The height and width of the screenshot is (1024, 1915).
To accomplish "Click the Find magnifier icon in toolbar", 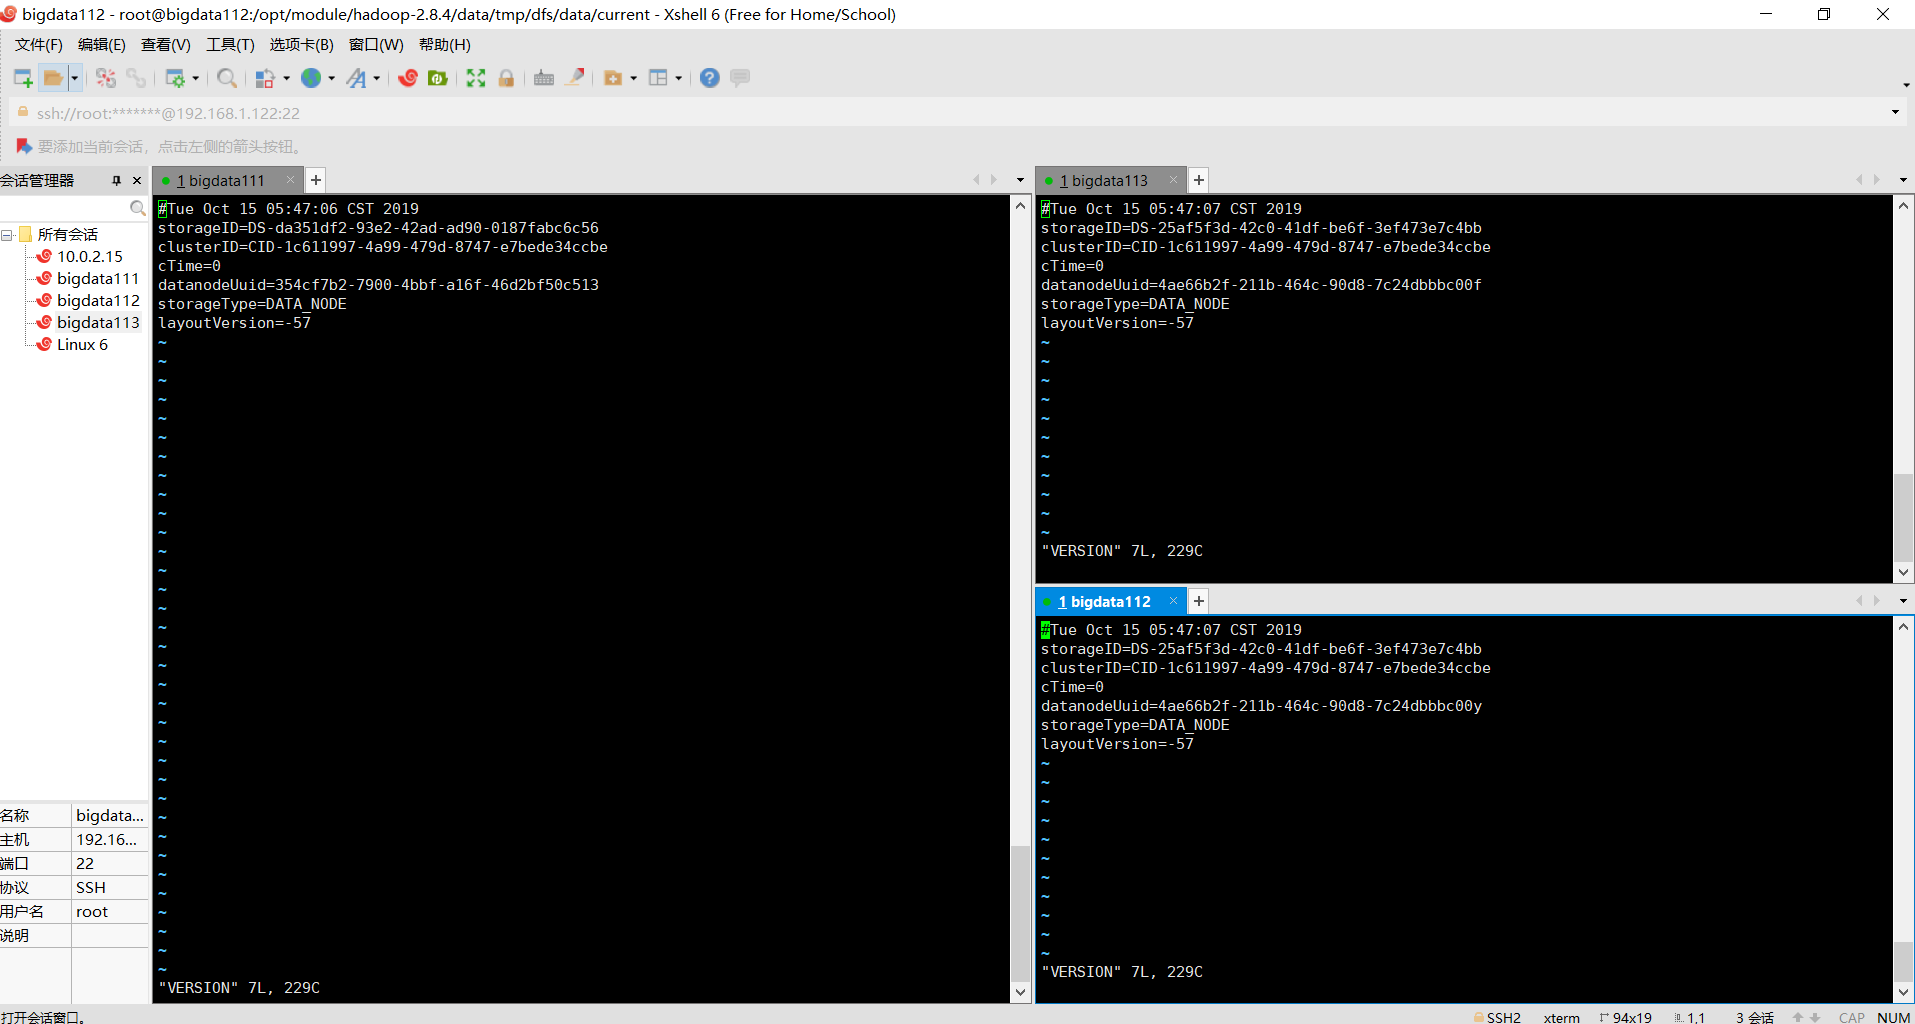I will pos(227,78).
